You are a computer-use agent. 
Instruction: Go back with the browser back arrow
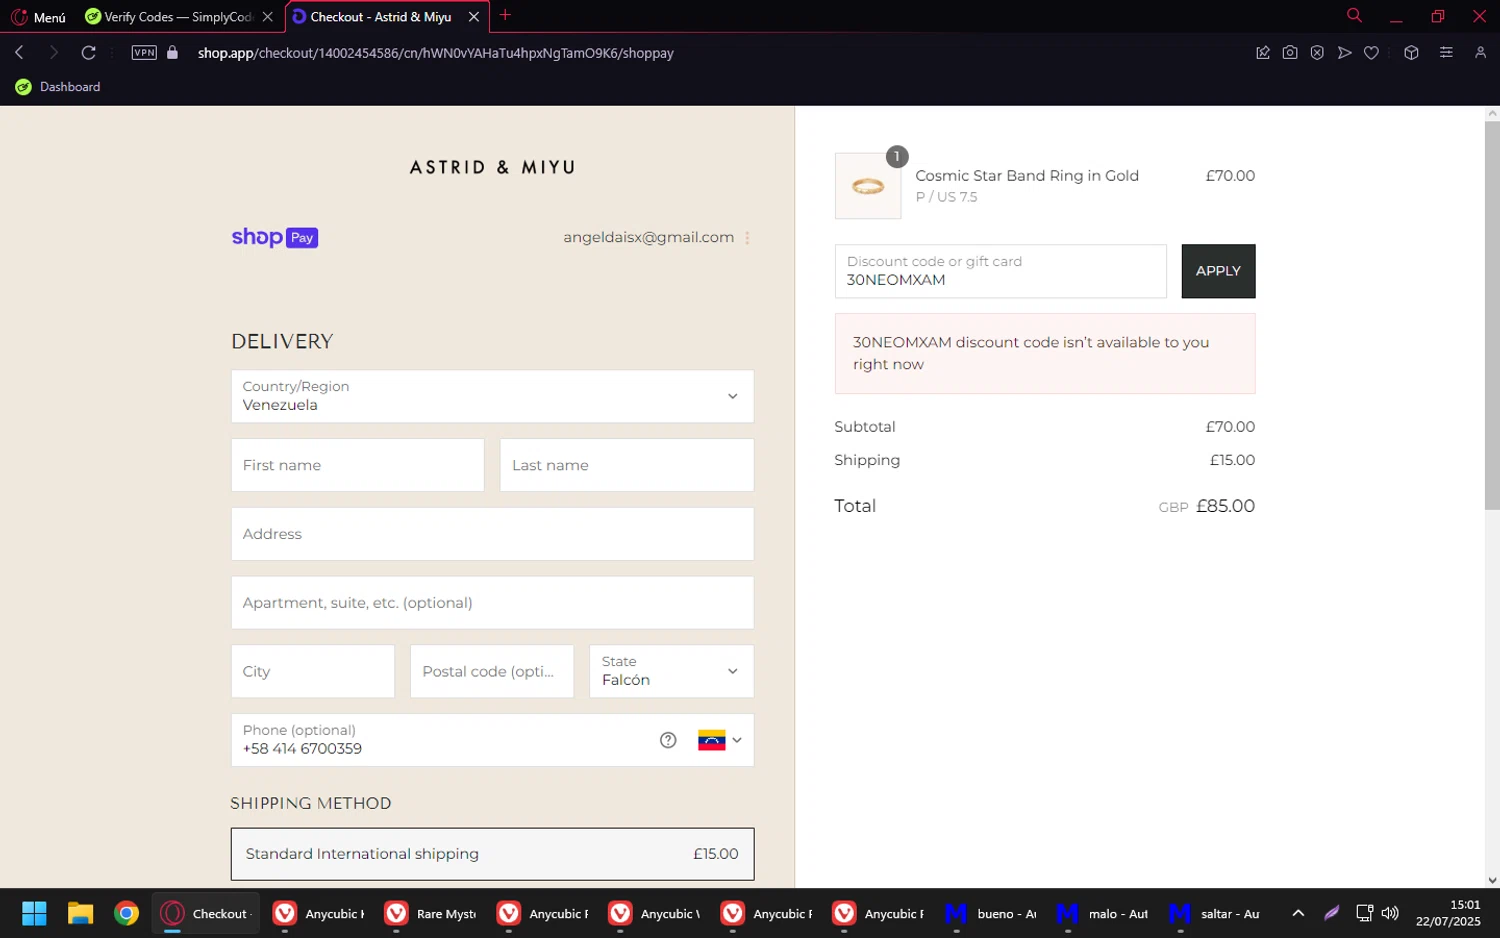pyautogui.click(x=19, y=52)
